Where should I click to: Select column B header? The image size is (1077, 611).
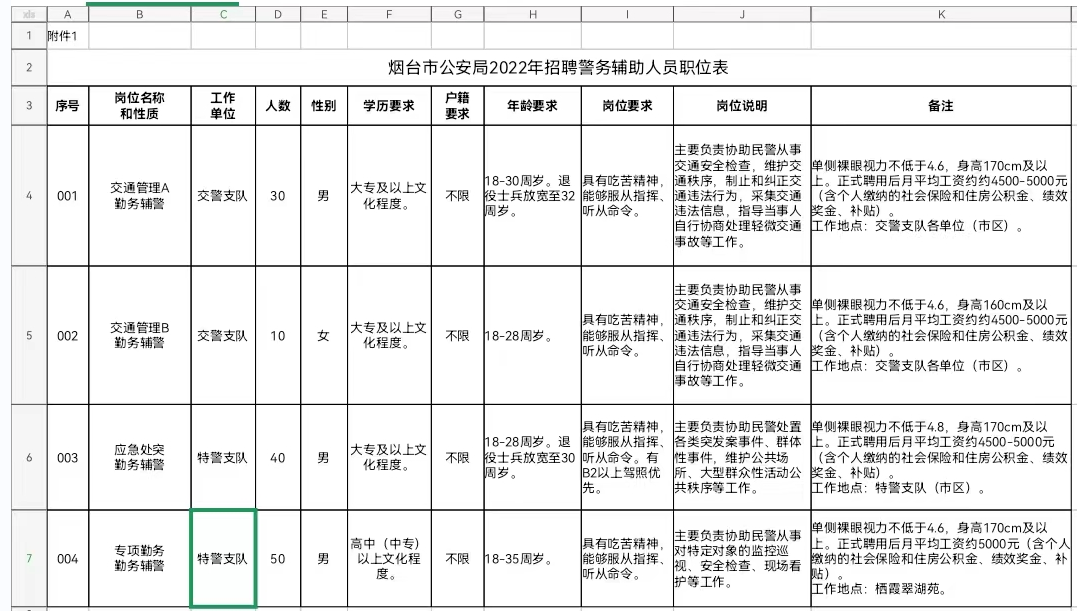pyautogui.click(x=139, y=14)
